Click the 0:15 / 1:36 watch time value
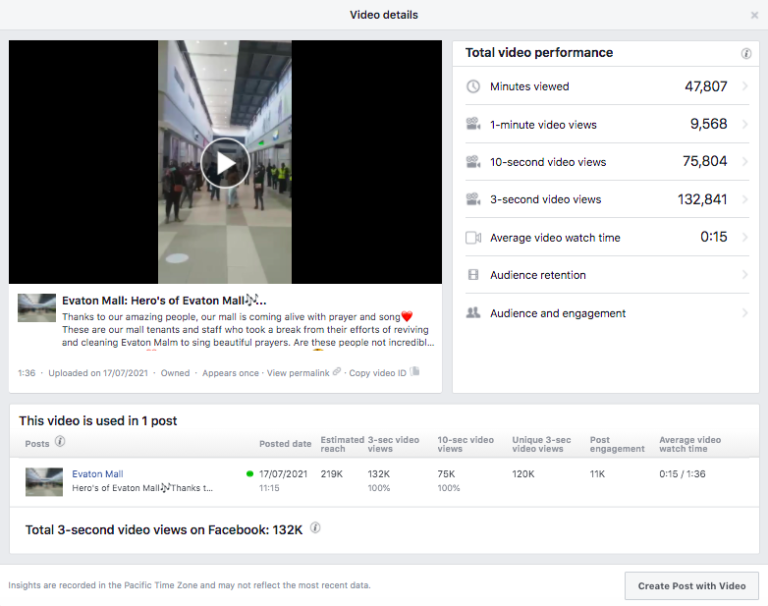Screen dimensions: 768x606 682,474
